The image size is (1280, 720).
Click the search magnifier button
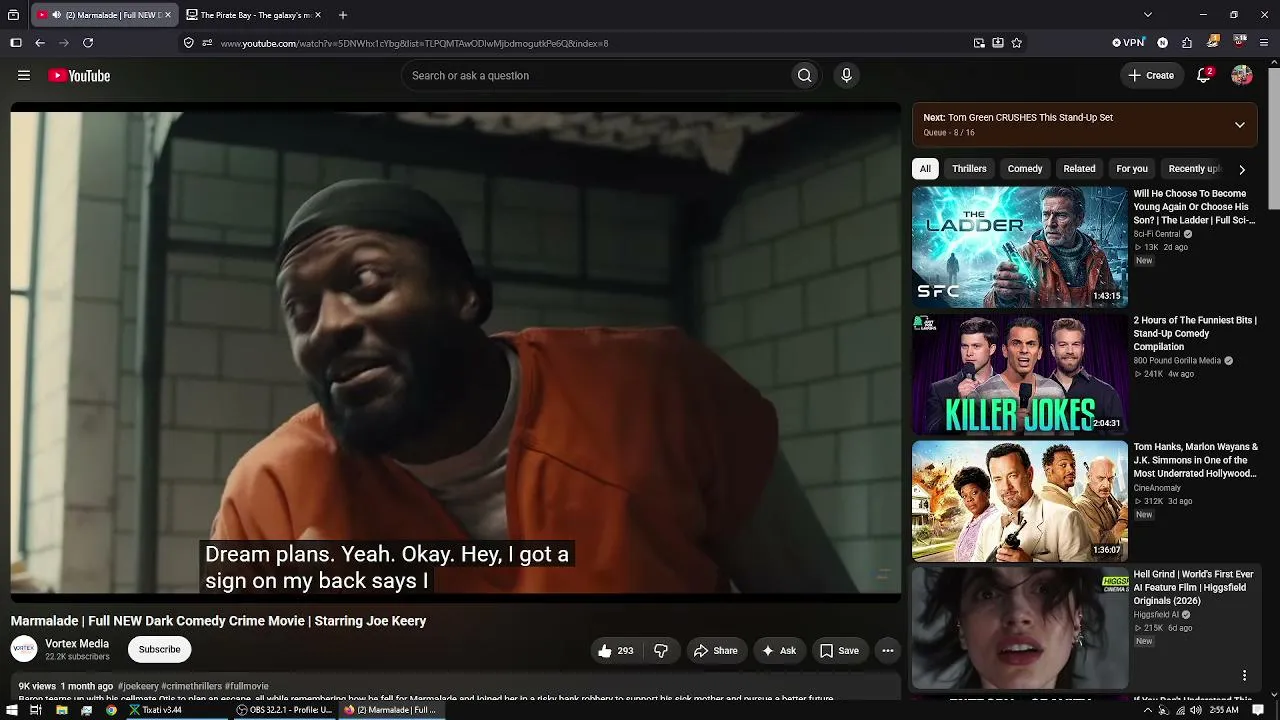click(x=804, y=76)
